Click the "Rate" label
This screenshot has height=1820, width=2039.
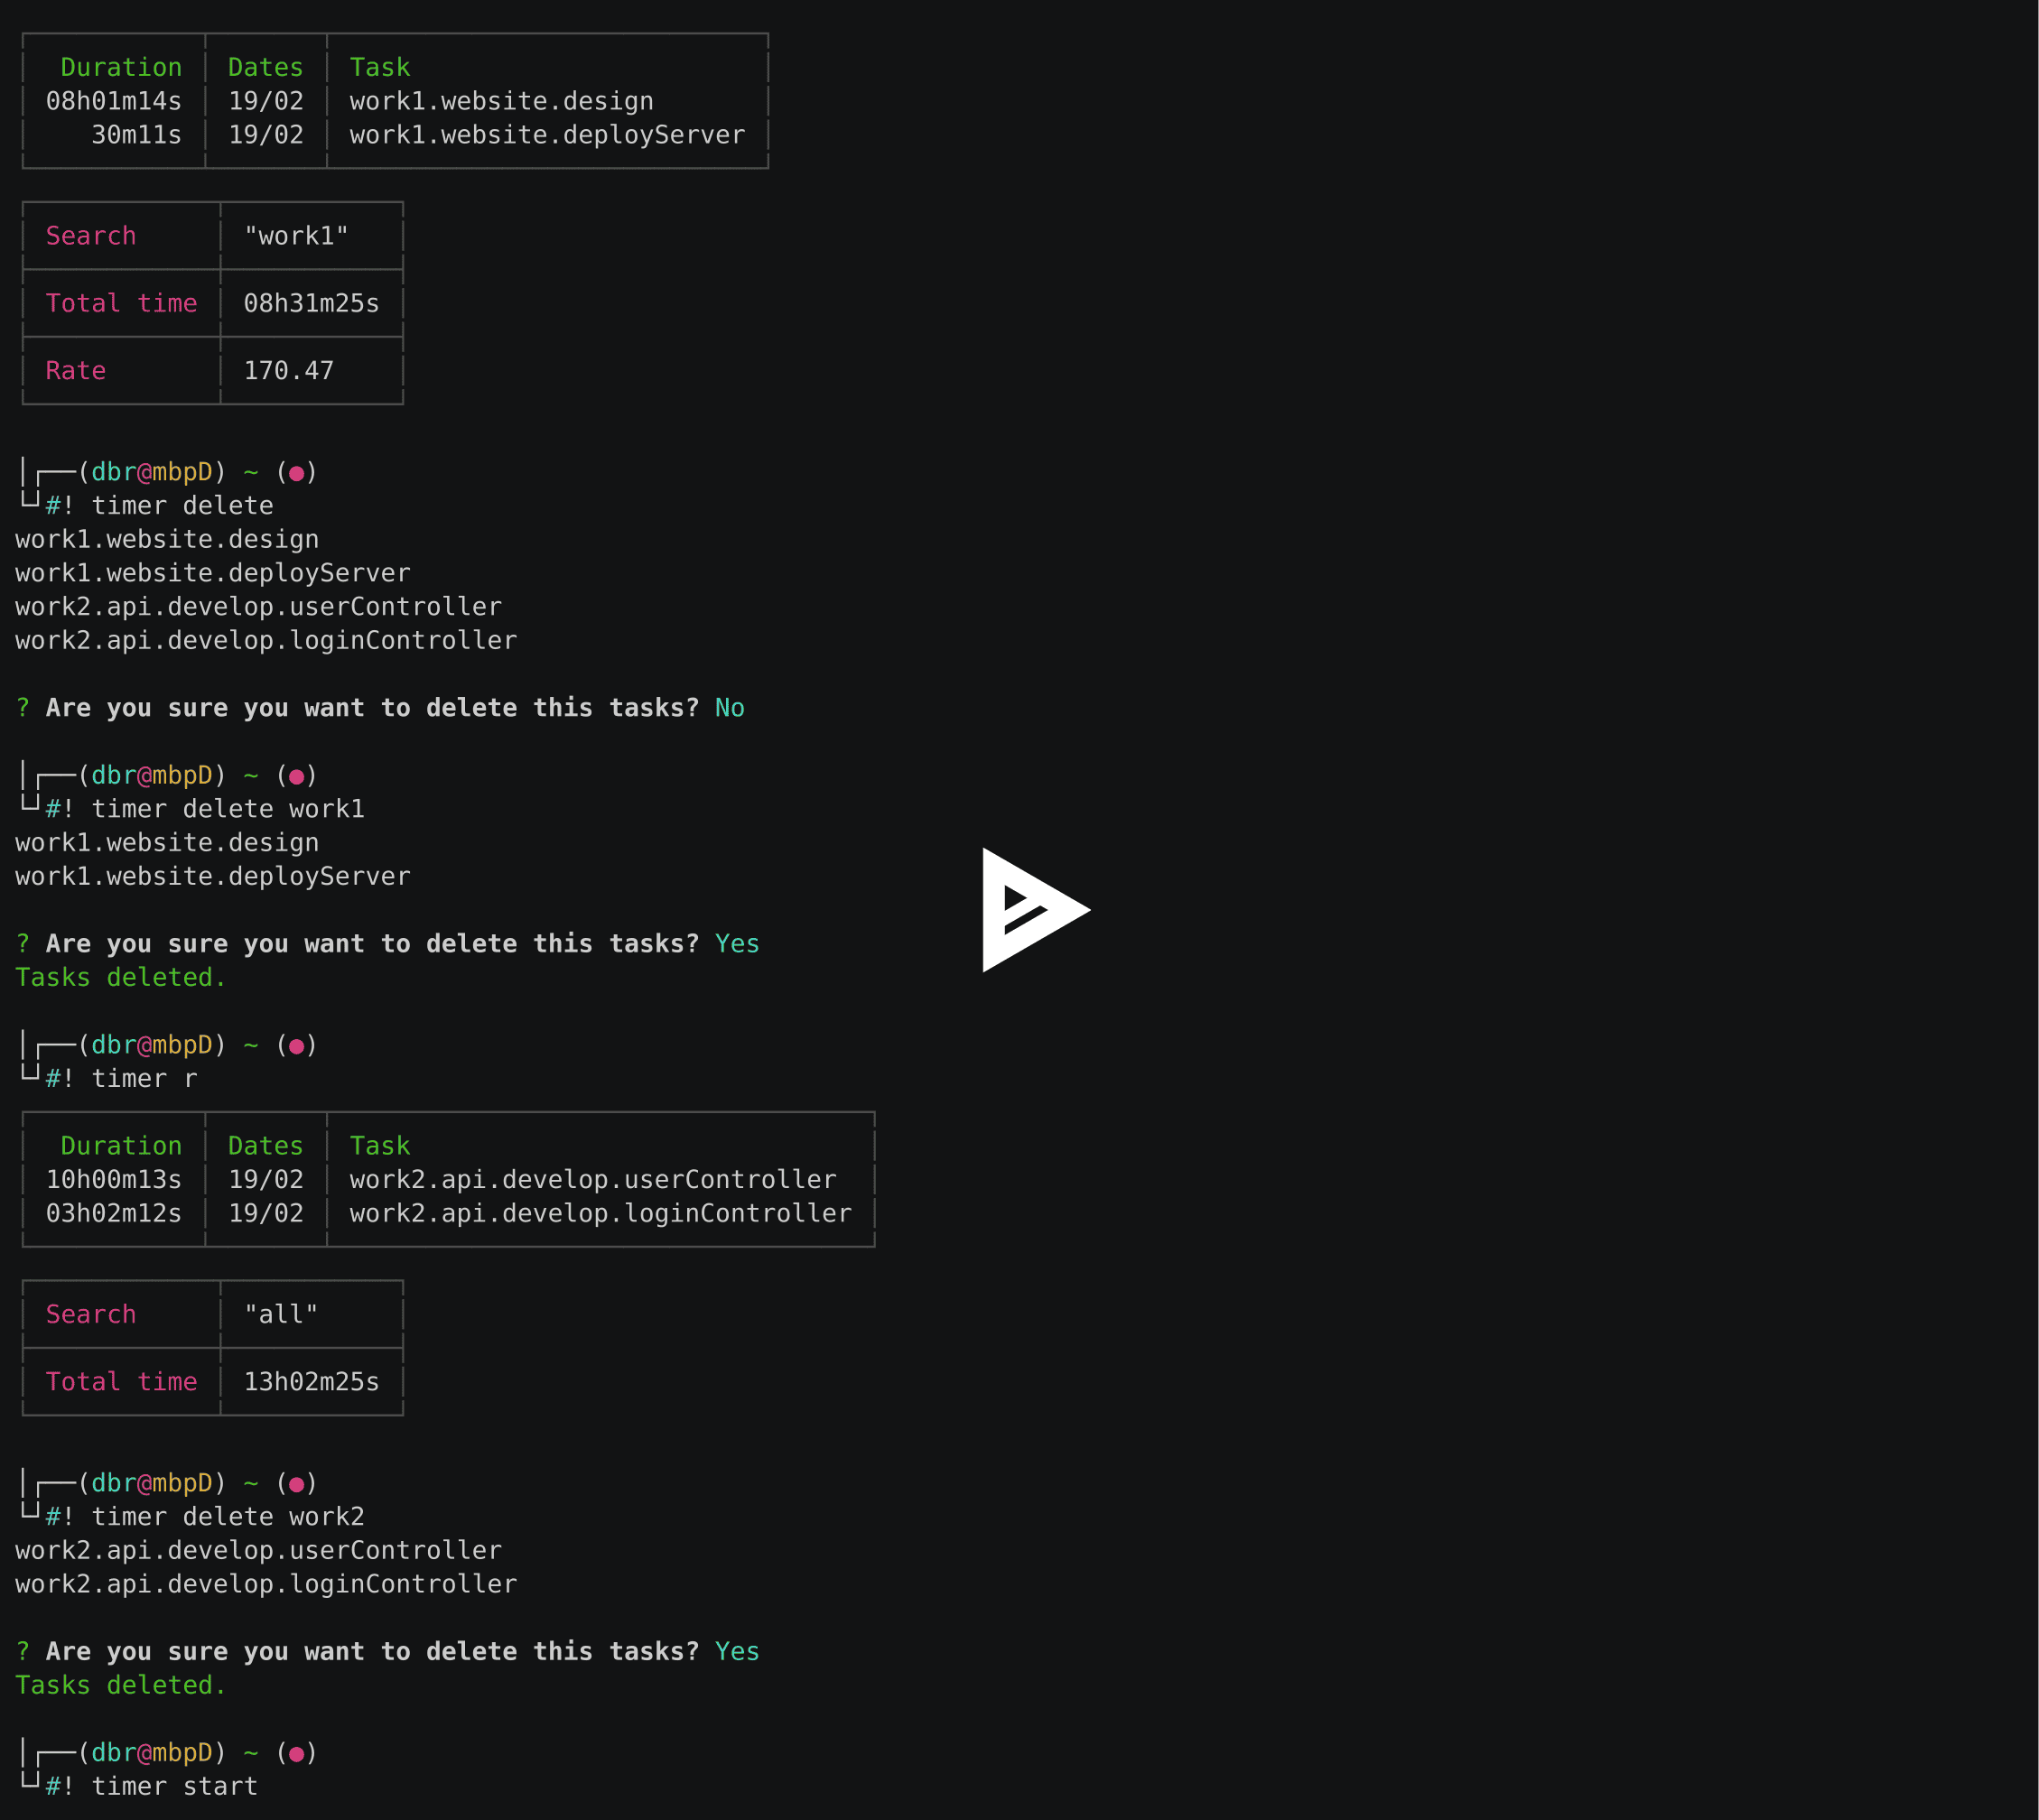point(76,371)
